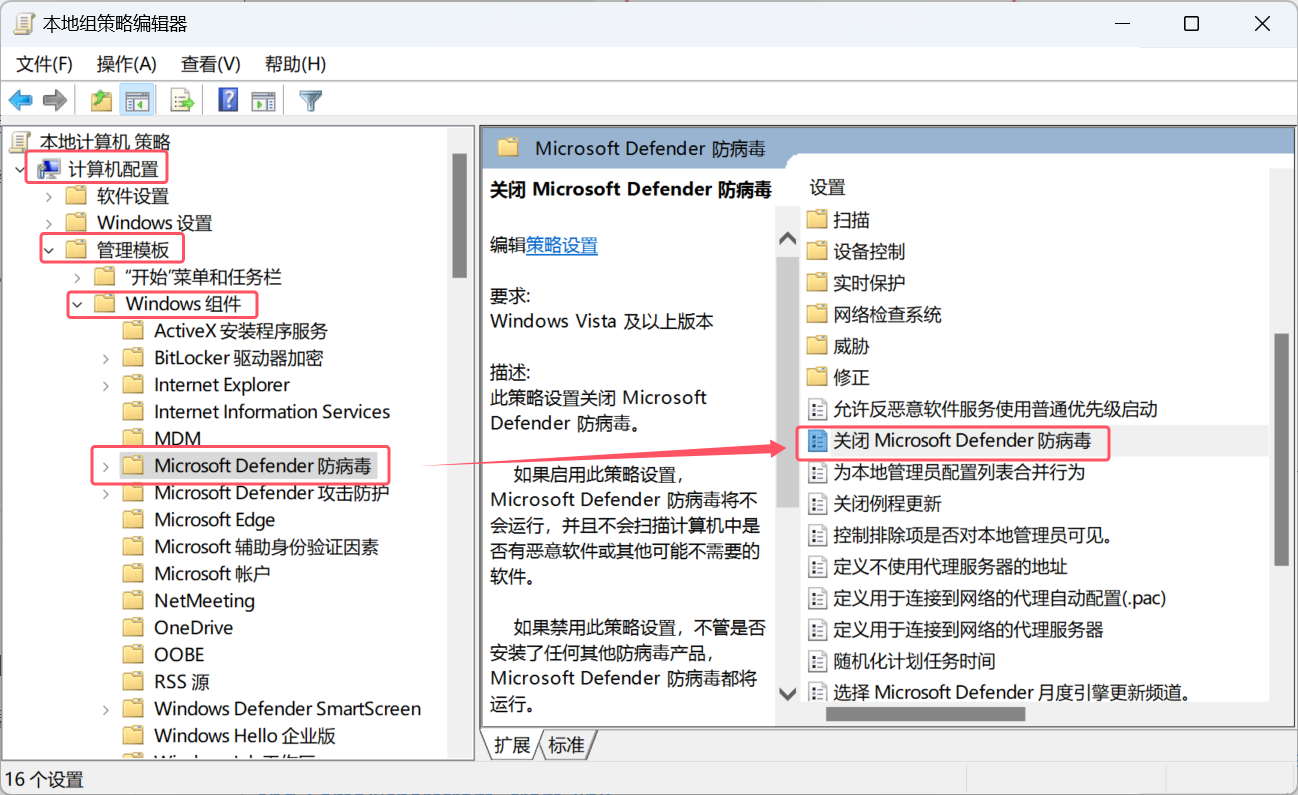
Task: Switch to the 标准 tab
Action: 567,745
